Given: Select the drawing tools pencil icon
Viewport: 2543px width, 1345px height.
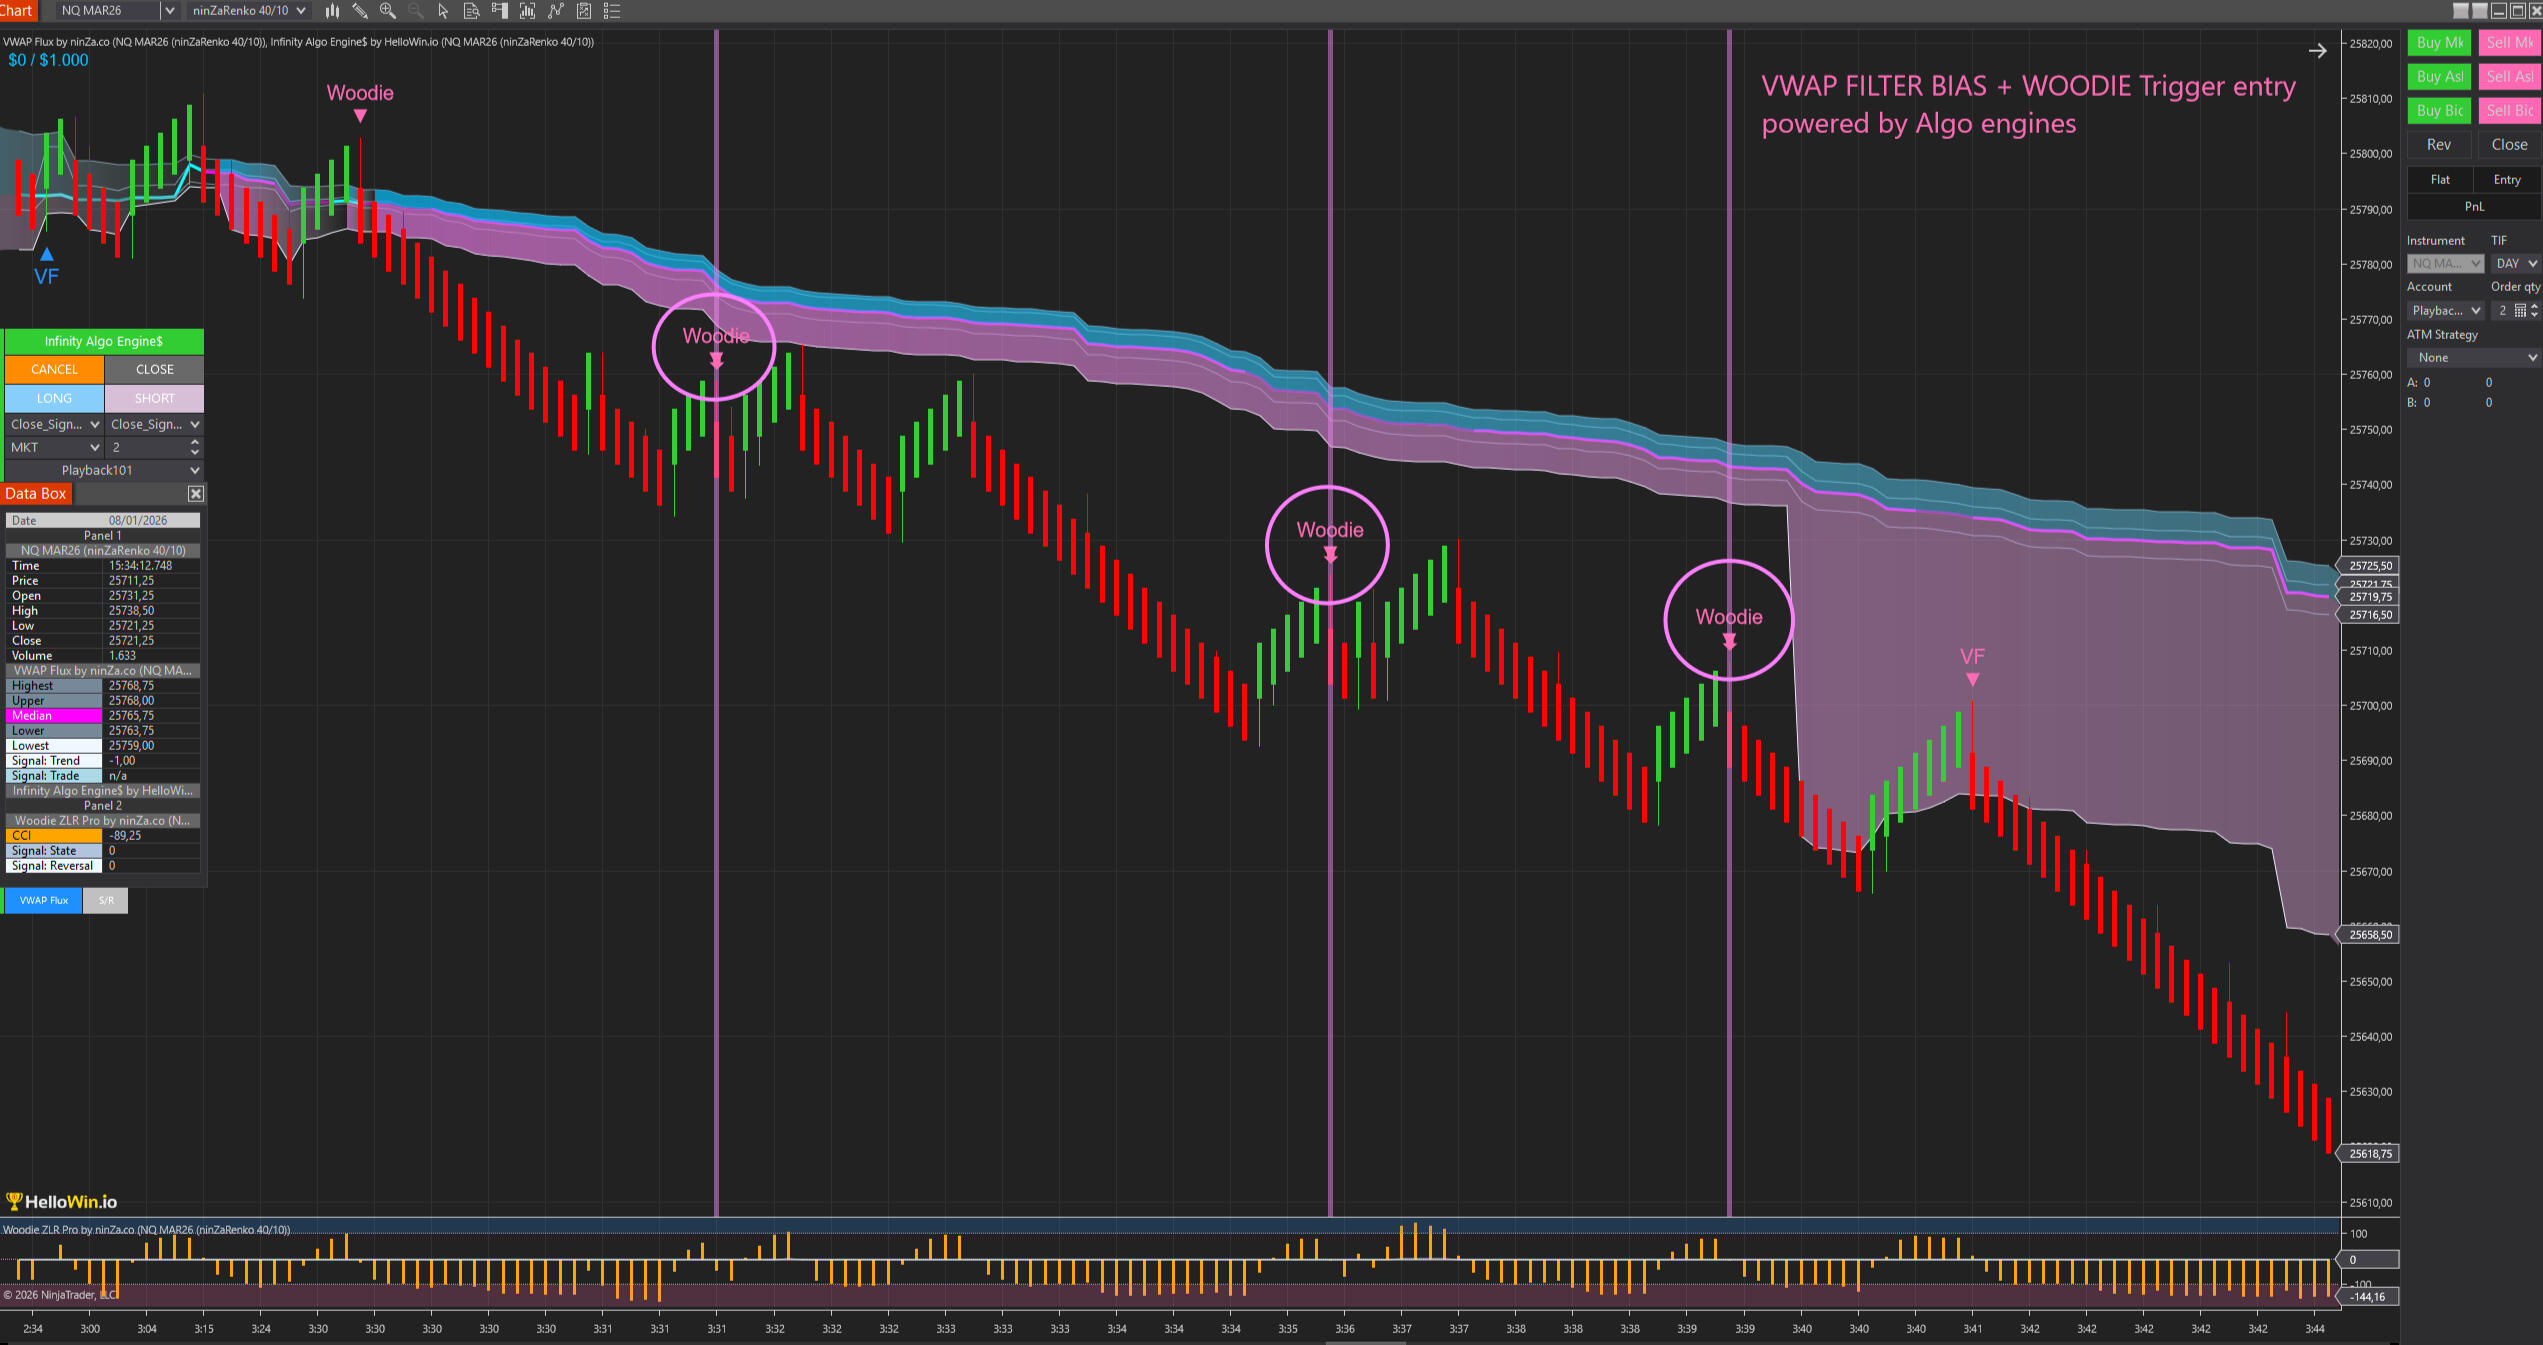Looking at the screenshot, I should pos(360,11).
